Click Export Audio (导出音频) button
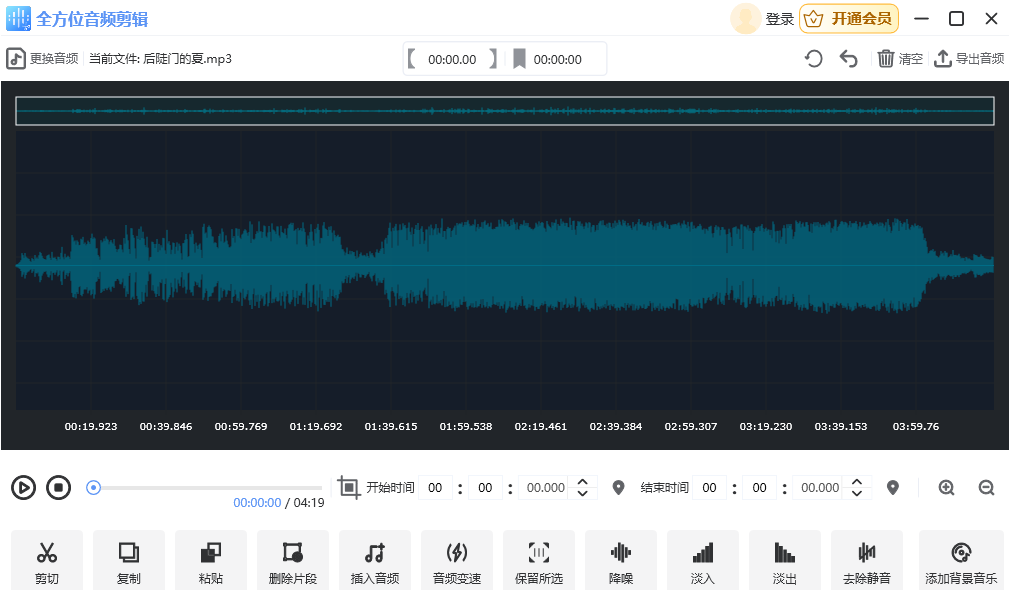Screen dimensions: 1009x590 tap(969, 59)
